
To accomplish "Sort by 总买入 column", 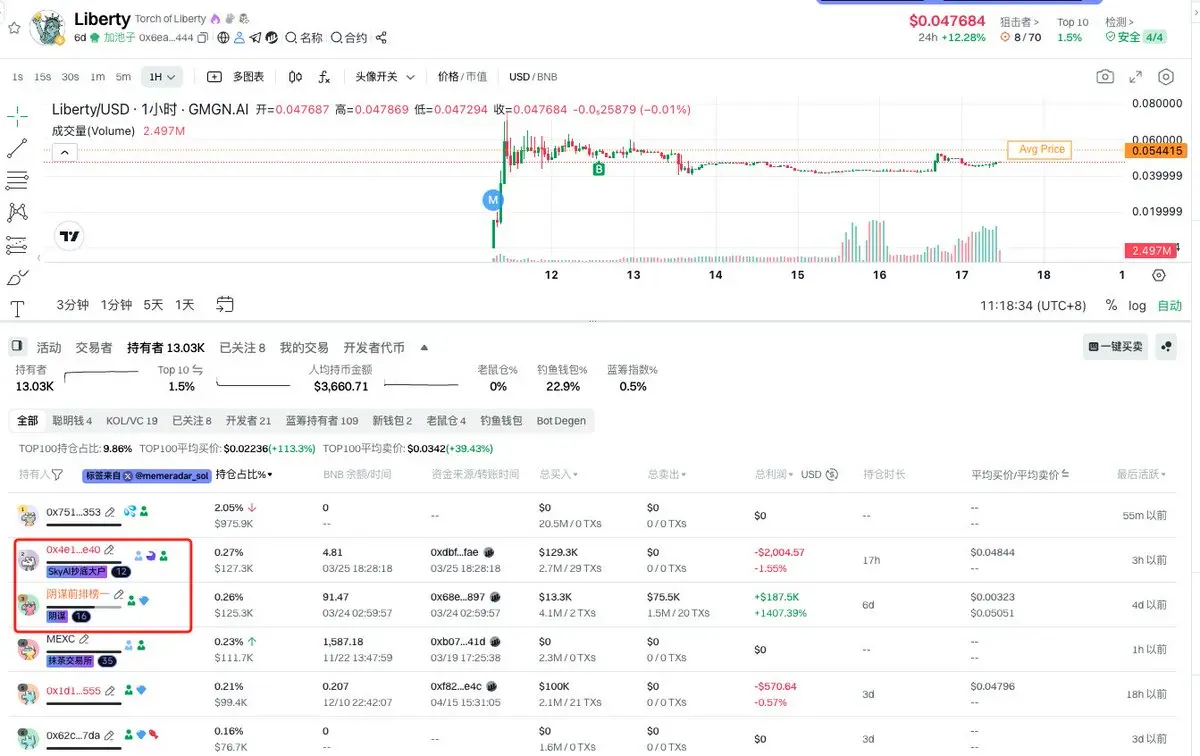I will 558,475.
